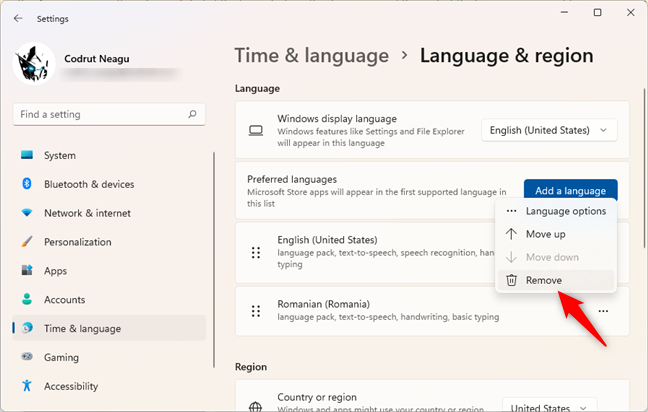
Task: Click the Bluetooth icon in sidebar
Action: (27, 183)
